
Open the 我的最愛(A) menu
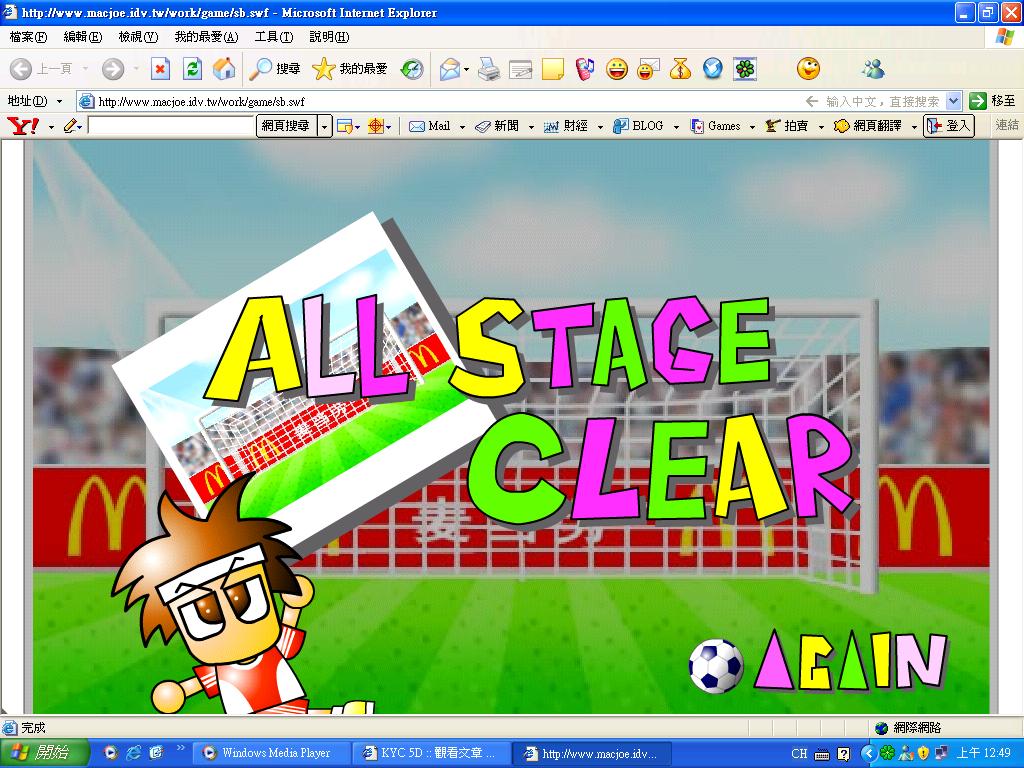pos(206,37)
